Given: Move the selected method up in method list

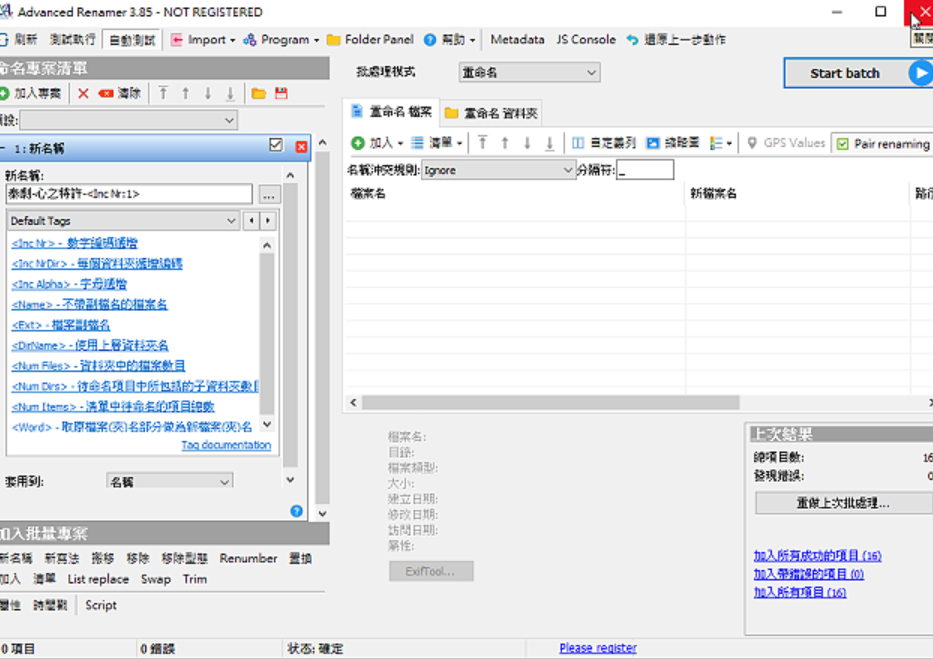Looking at the screenshot, I should (x=186, y=93).
